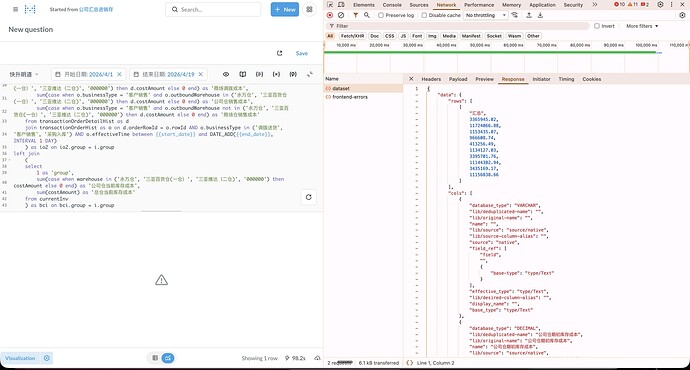Viewport: 690px width, 370px height.
Task: View the Timing tab
Action: (x=566, y=79)
